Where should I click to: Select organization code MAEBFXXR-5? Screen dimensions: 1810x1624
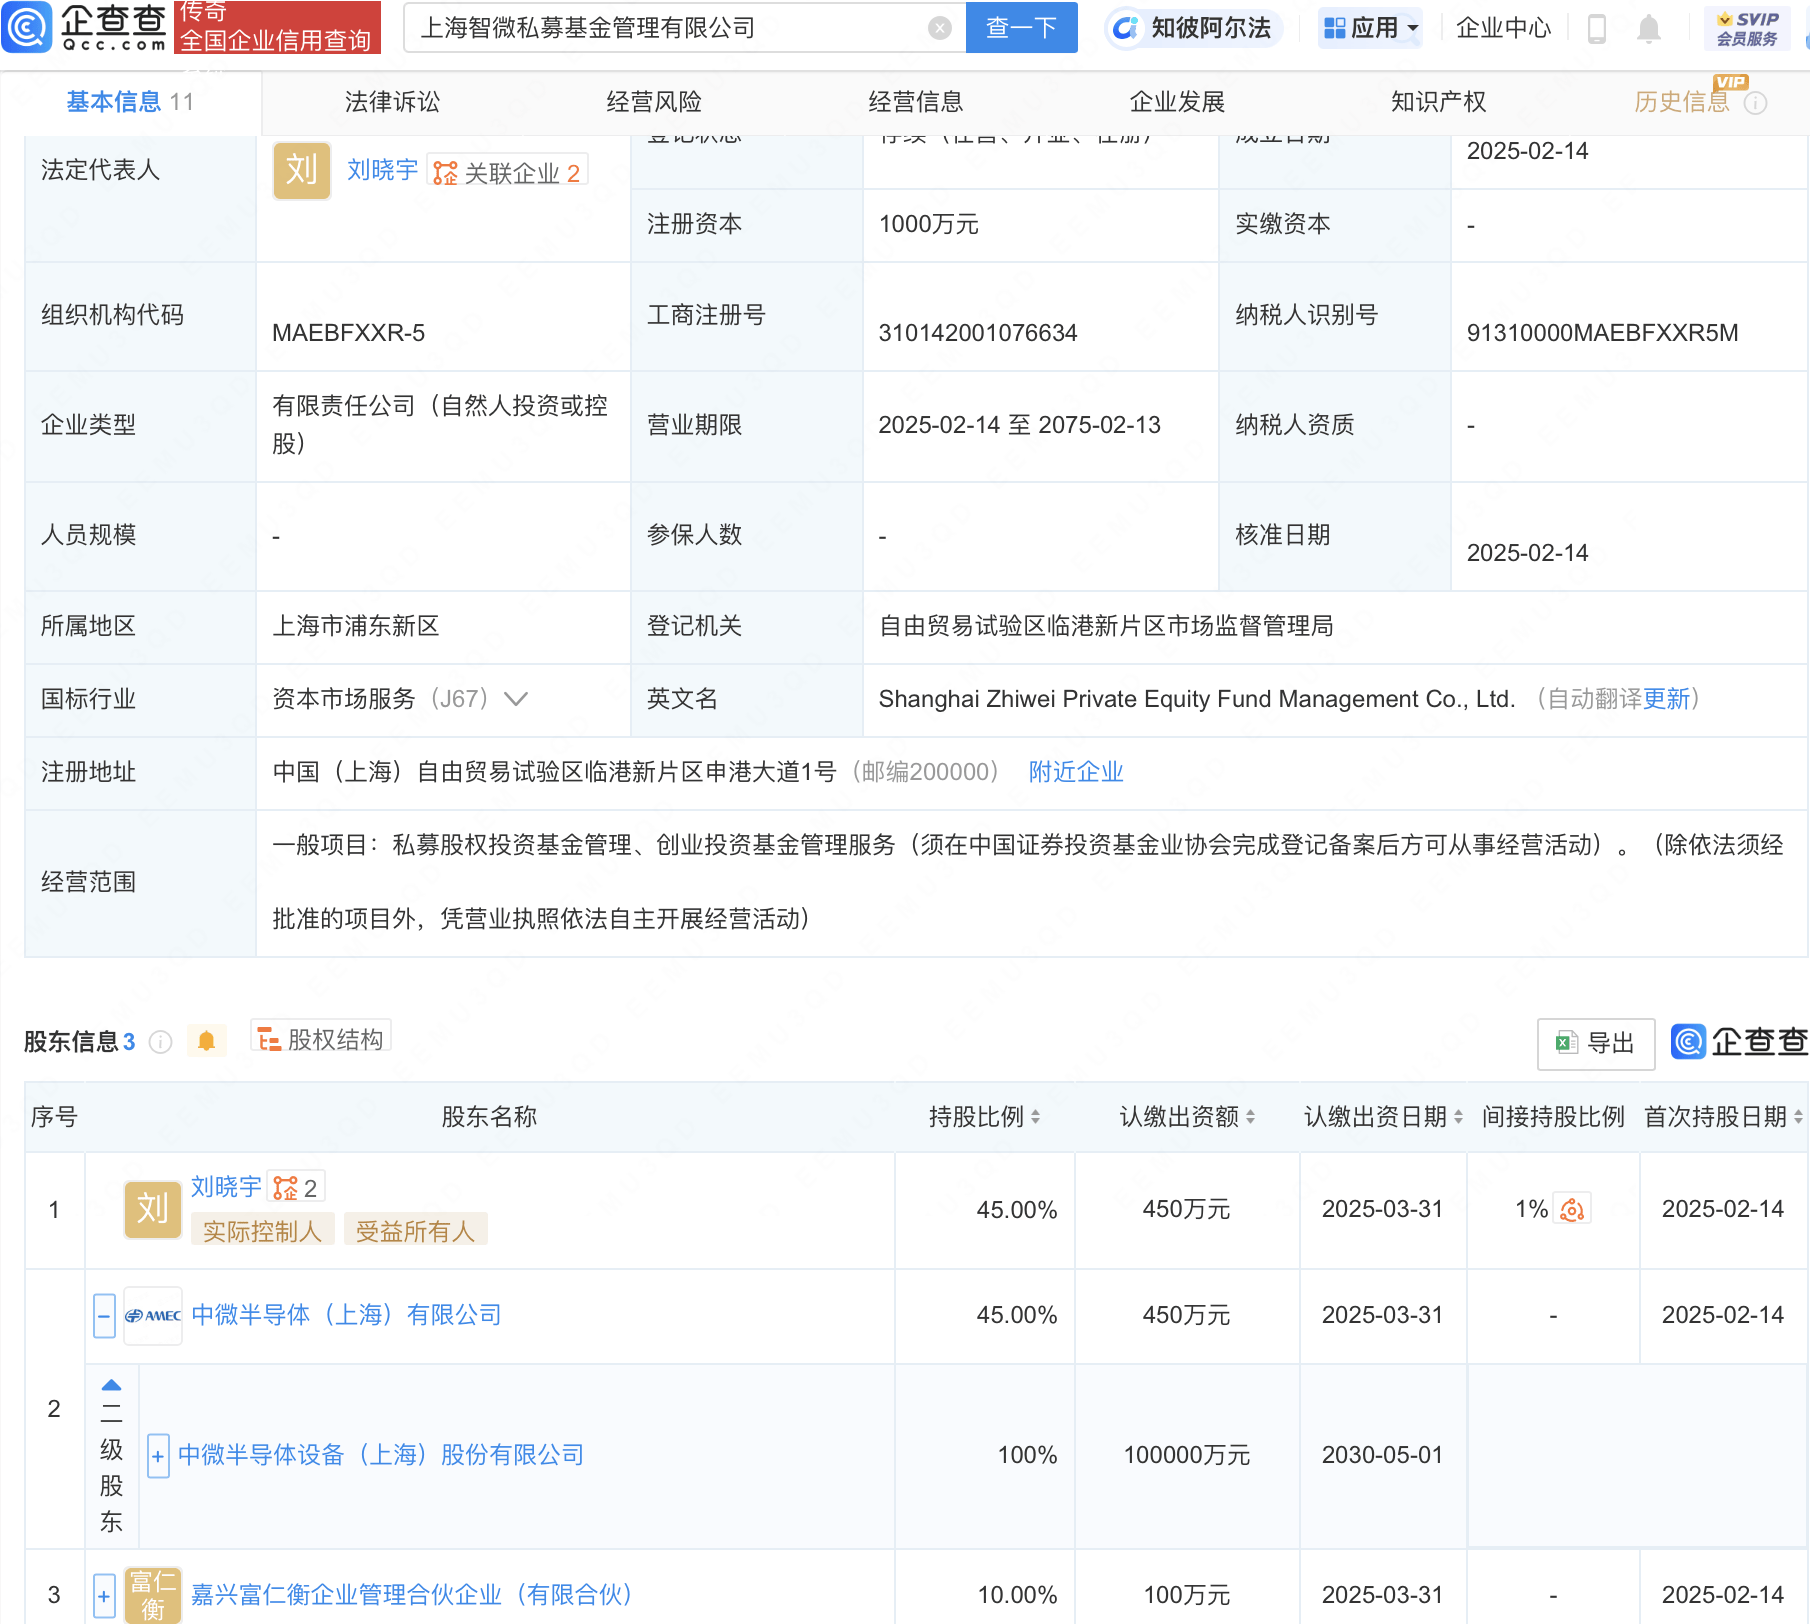[348, 333]
